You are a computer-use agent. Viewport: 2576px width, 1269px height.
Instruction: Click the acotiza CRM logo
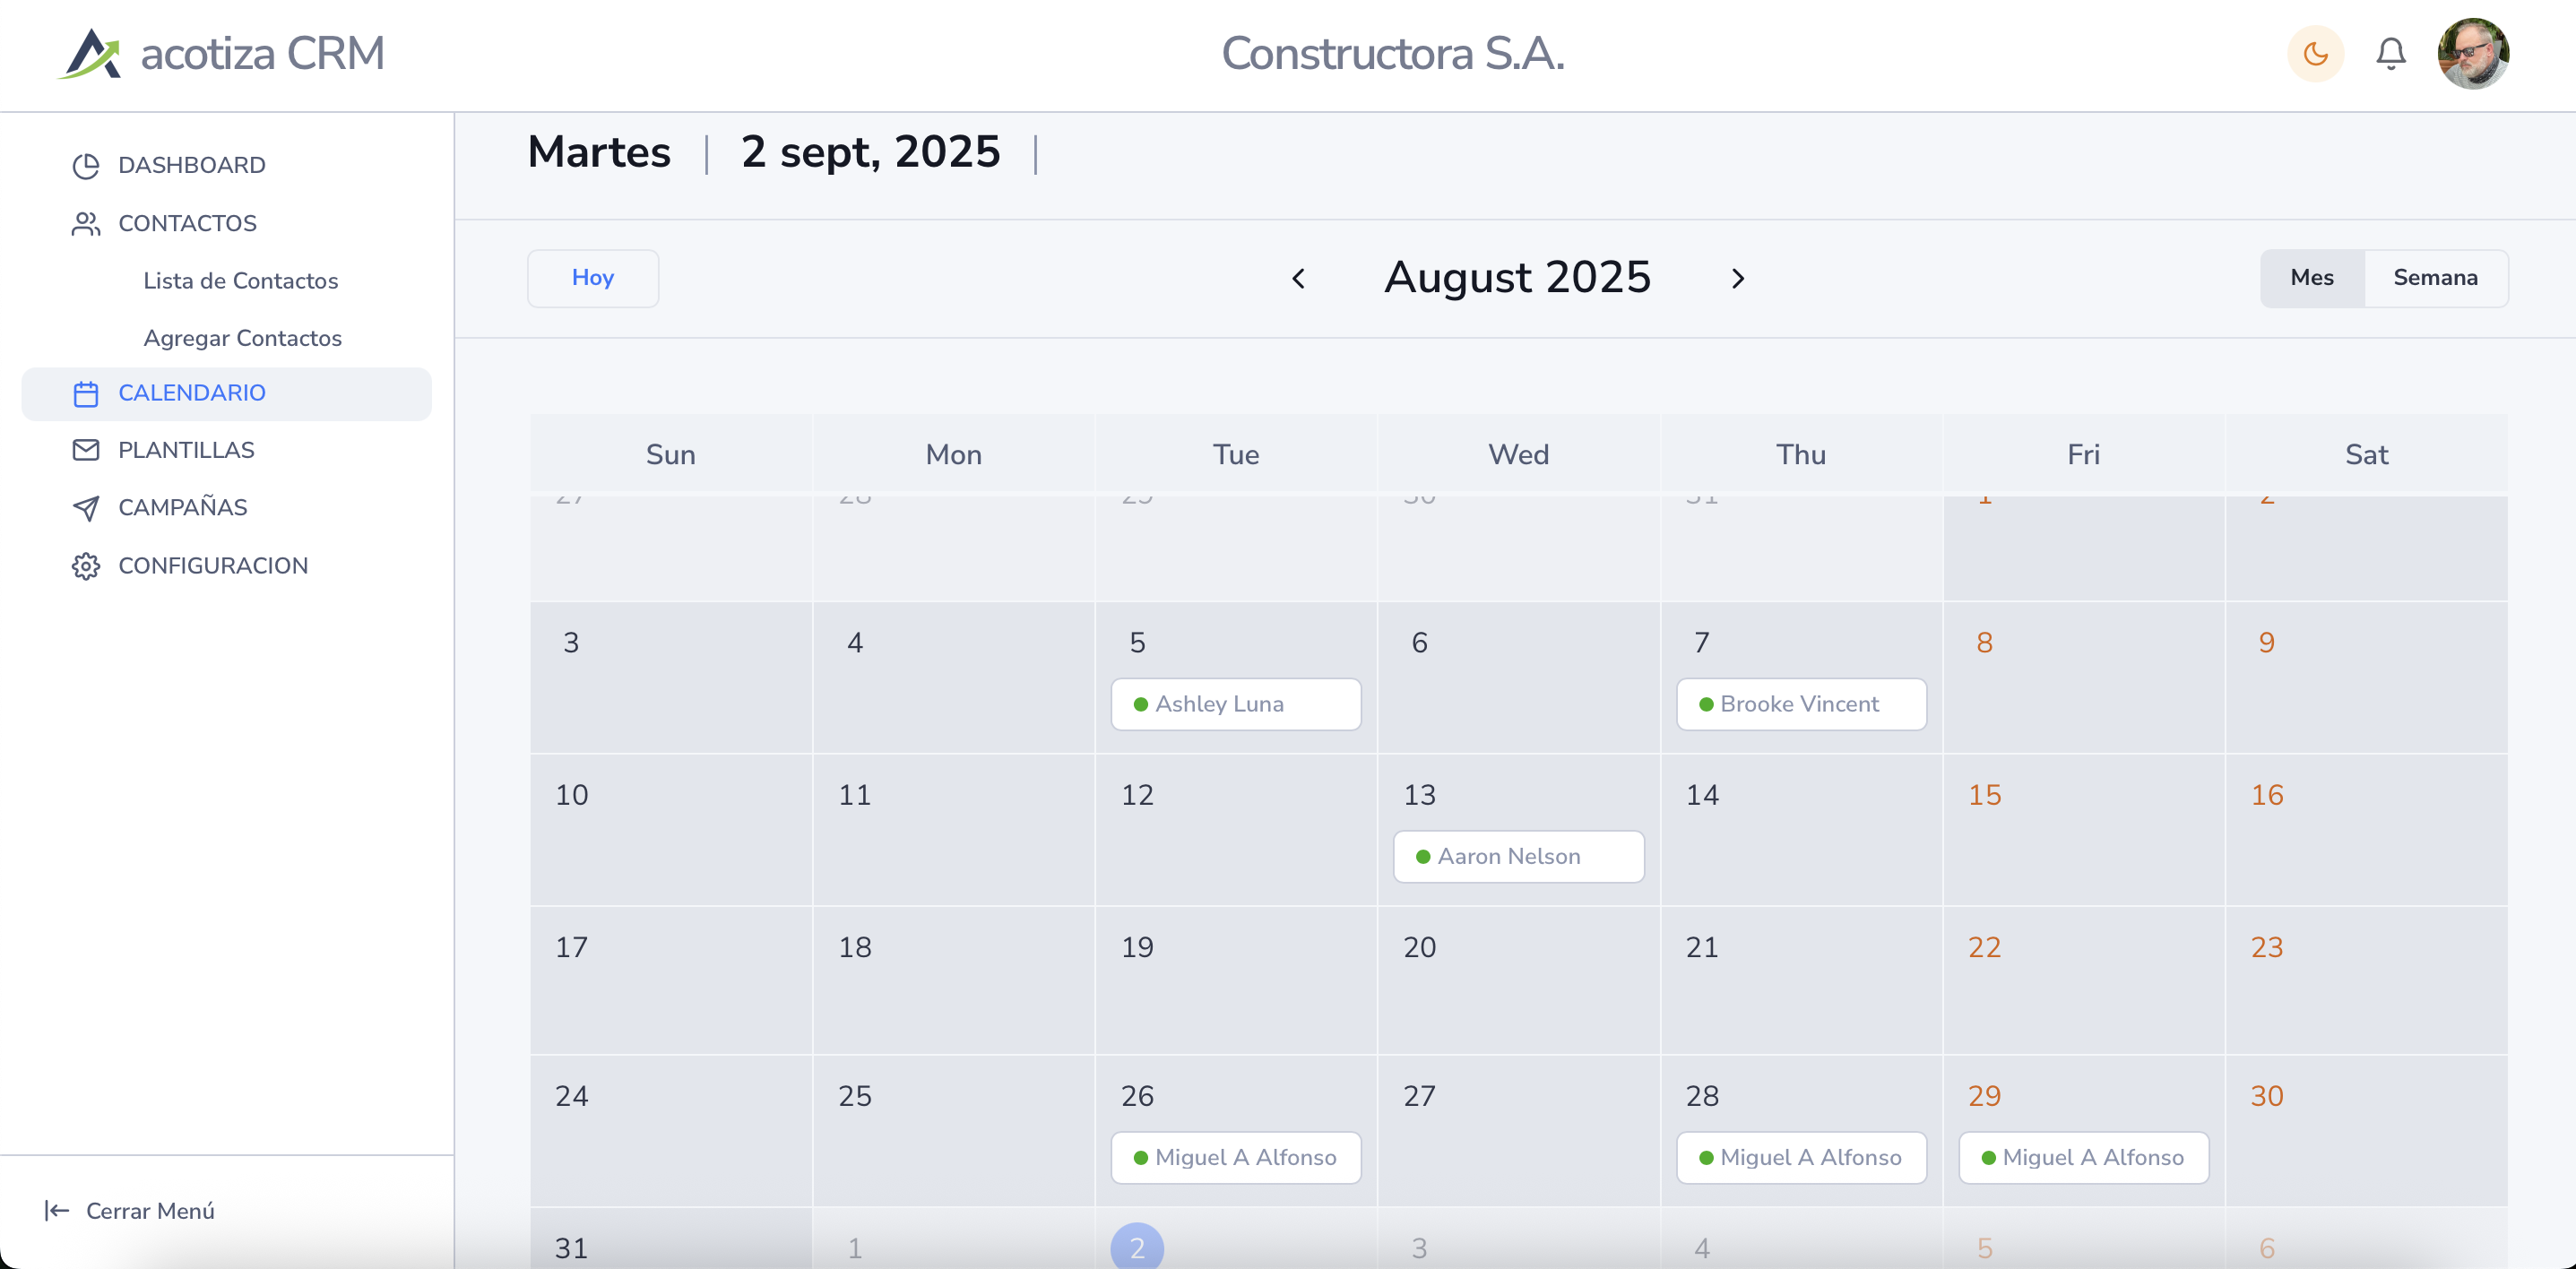[221, 54]
